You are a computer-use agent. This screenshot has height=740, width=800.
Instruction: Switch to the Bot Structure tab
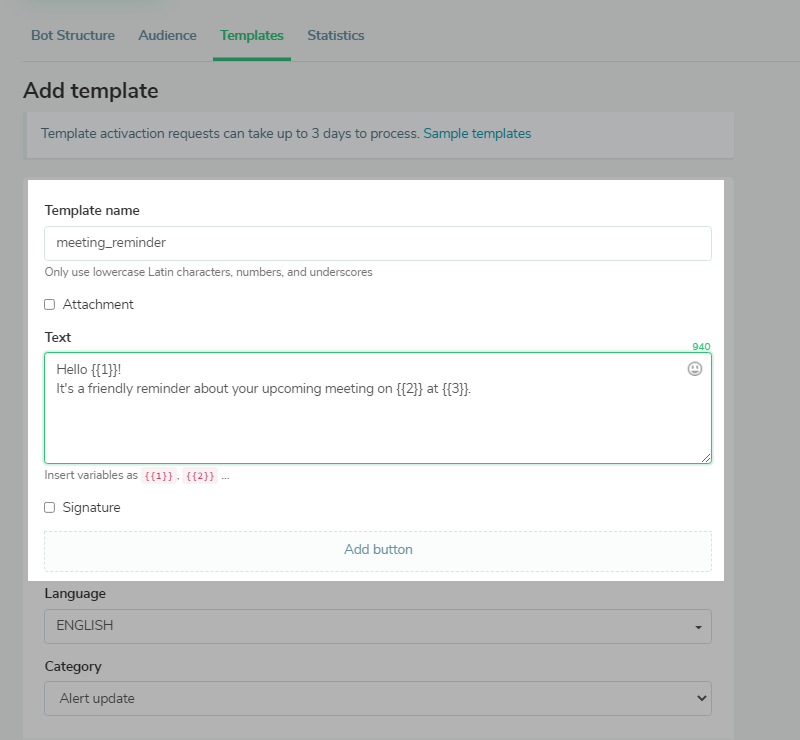[73, 35]
